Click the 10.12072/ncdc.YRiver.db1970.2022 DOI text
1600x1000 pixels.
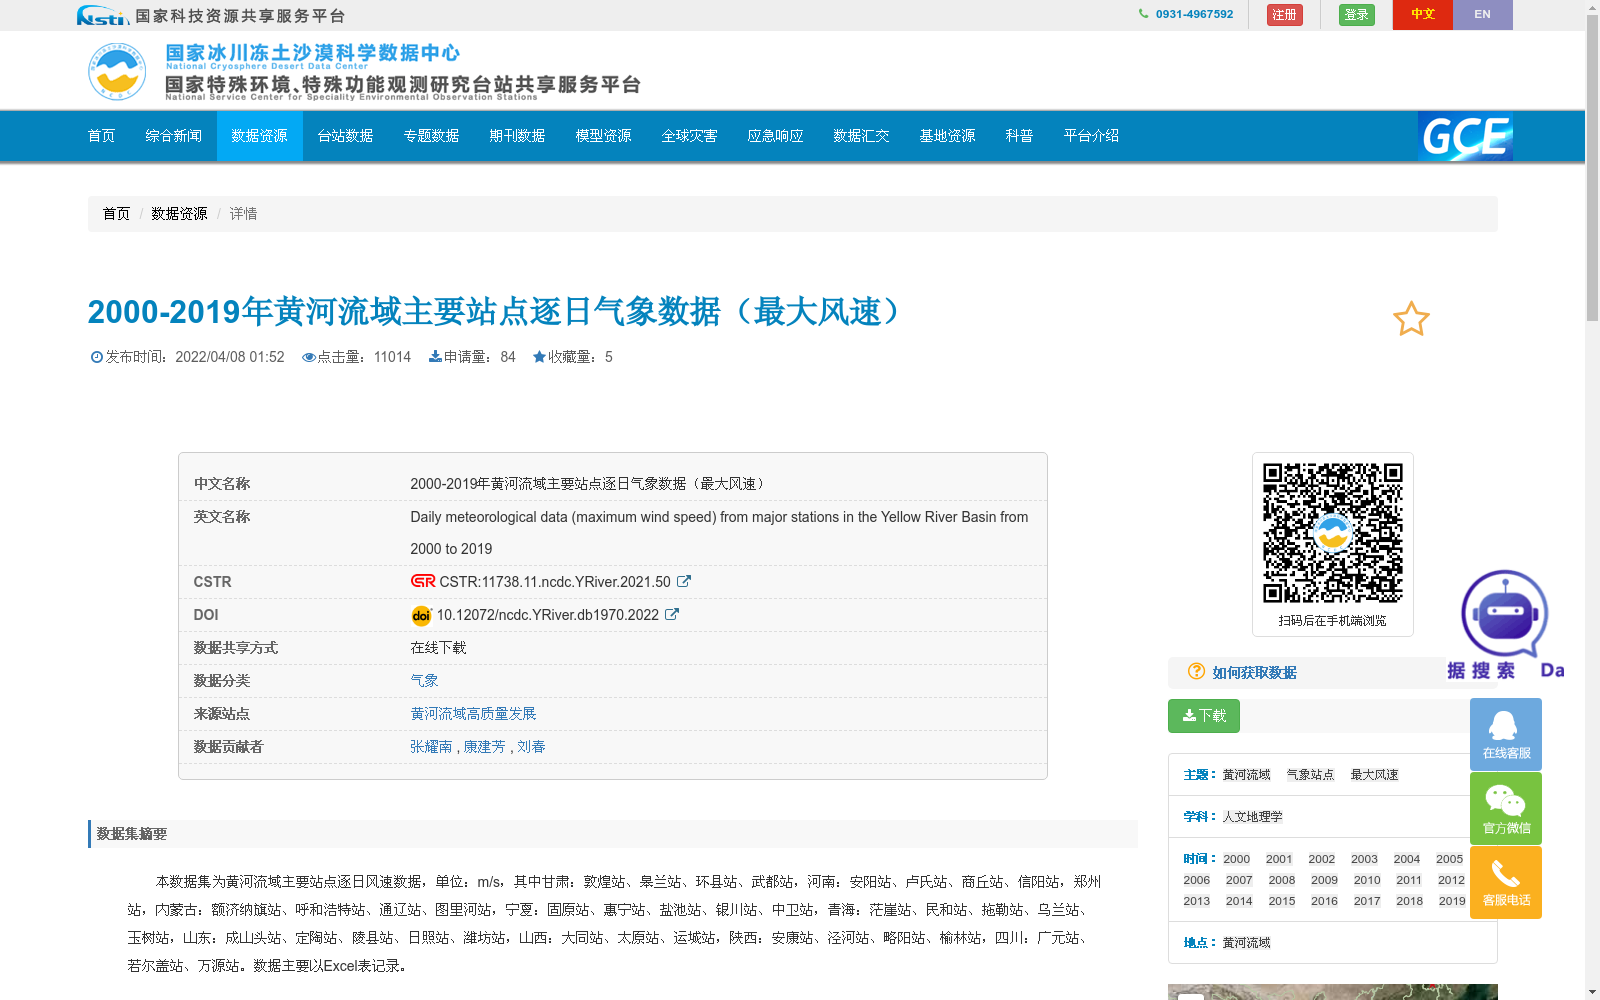pos(548,614)
